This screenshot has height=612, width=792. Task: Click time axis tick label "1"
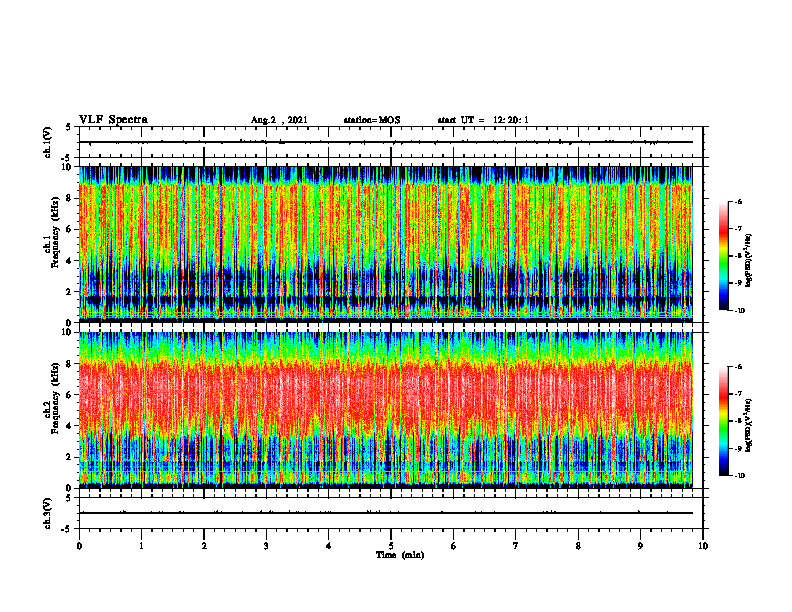click(x=141, y=546)
